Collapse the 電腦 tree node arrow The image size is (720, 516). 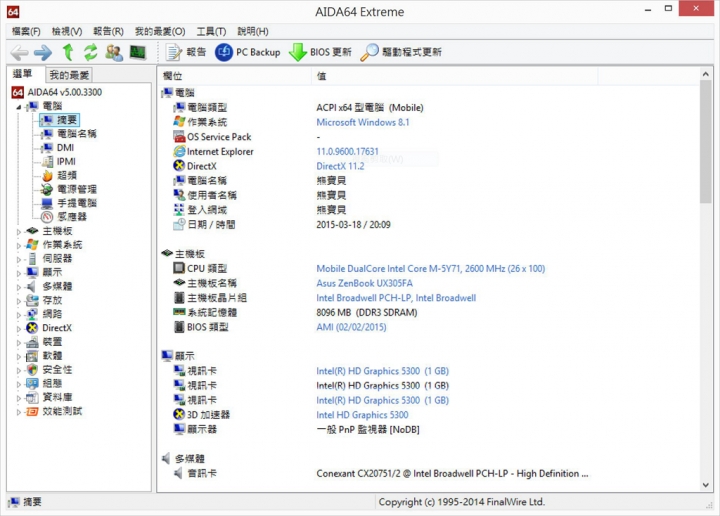18,107
